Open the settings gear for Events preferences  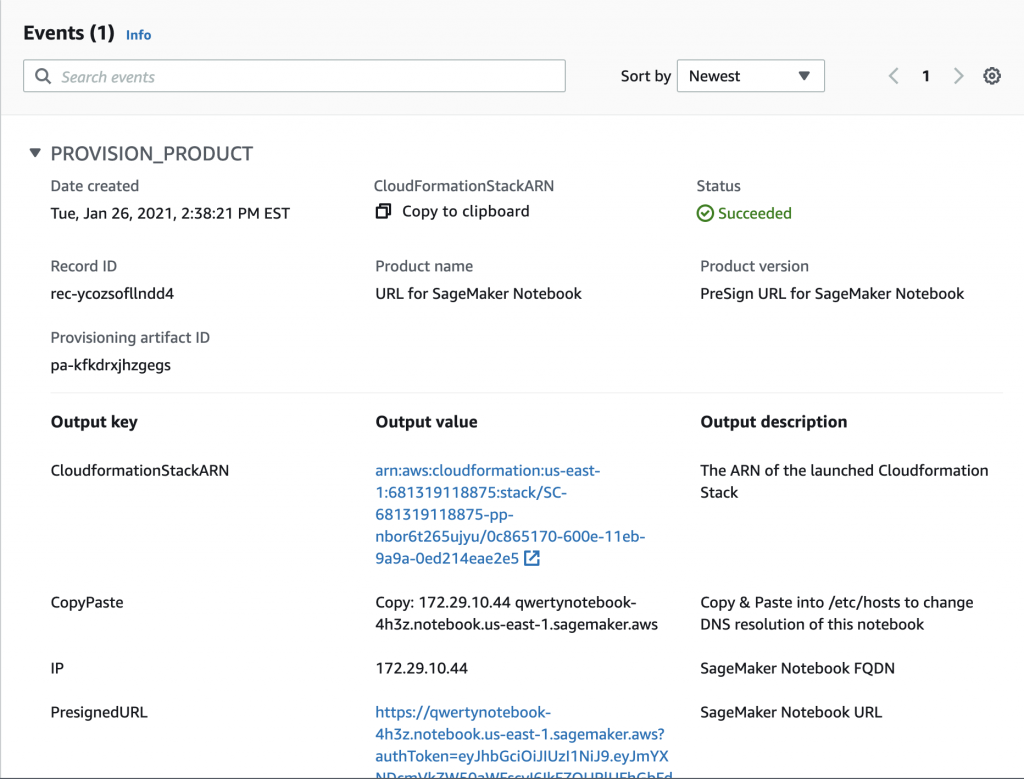click(991, 75)
